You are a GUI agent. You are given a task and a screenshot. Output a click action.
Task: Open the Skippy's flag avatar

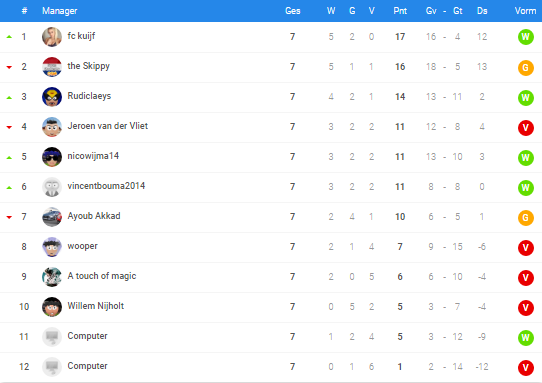(52, 67)
